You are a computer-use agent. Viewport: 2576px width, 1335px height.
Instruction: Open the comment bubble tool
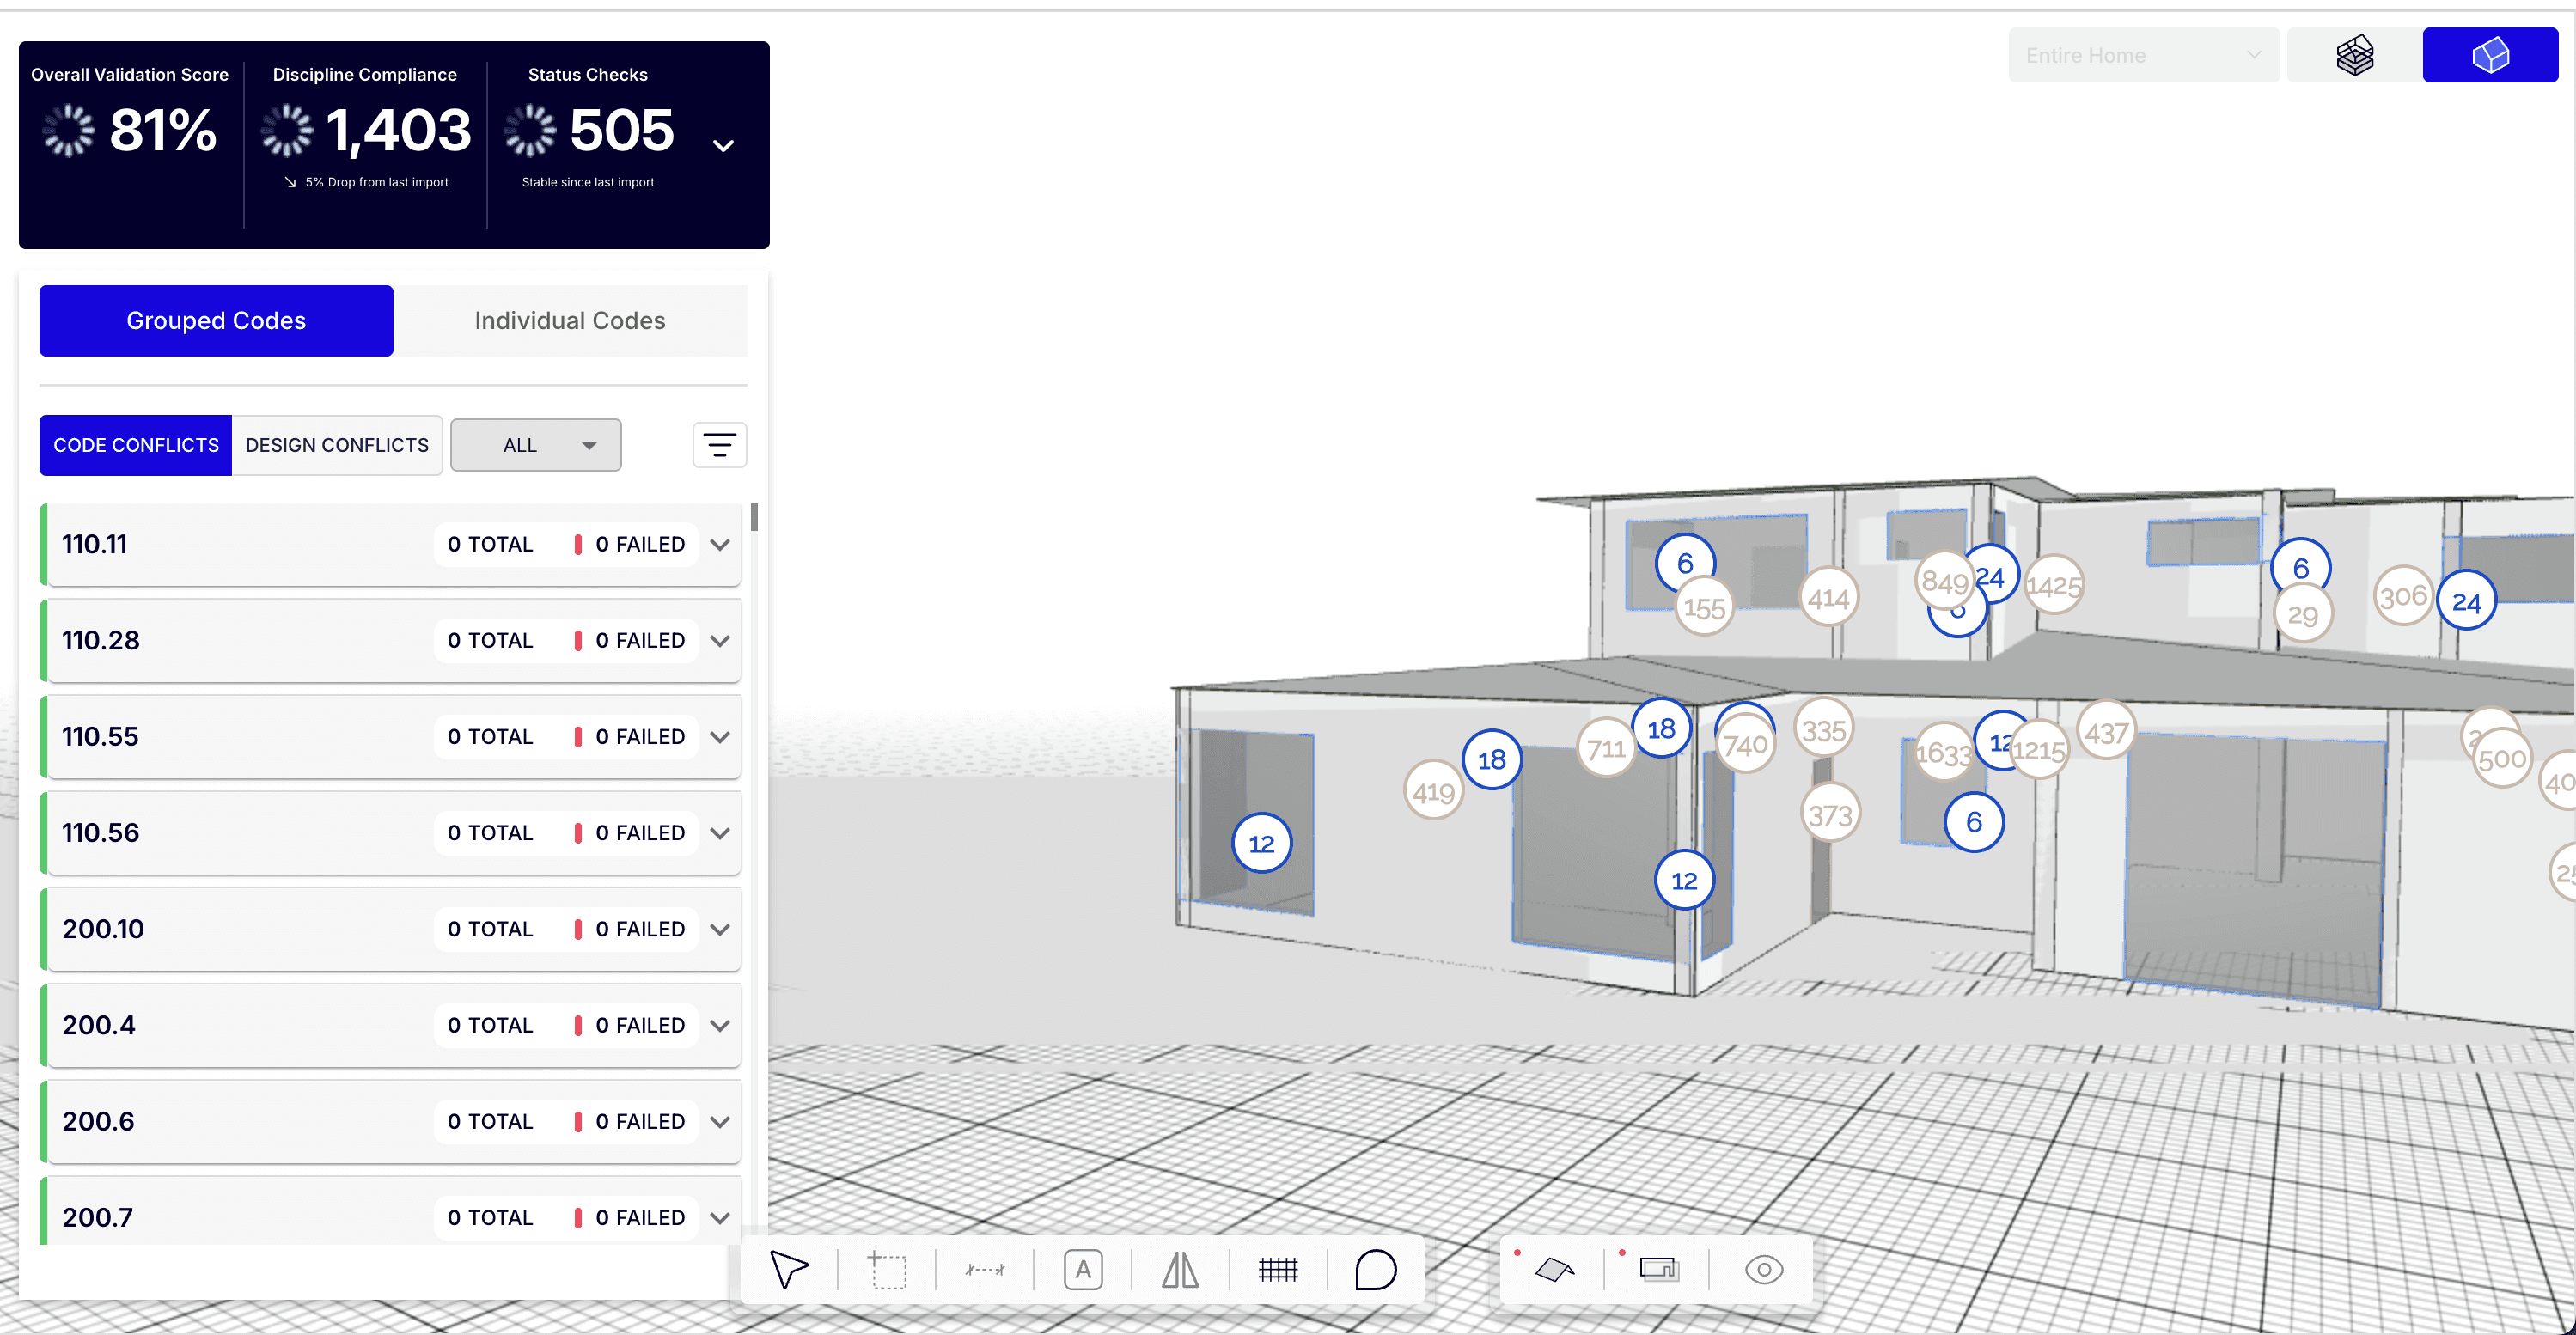coord(1375,1269)
